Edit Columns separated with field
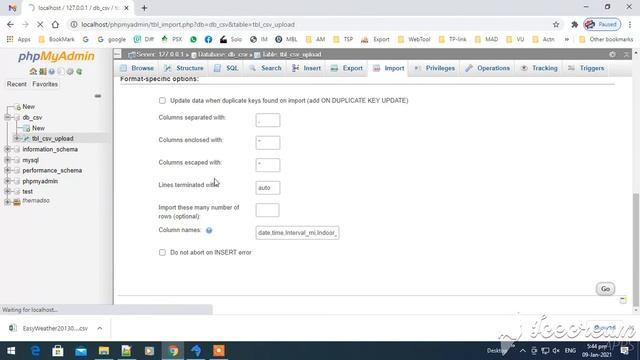Viewport: 640px width, 360px height. coord(268,120)
